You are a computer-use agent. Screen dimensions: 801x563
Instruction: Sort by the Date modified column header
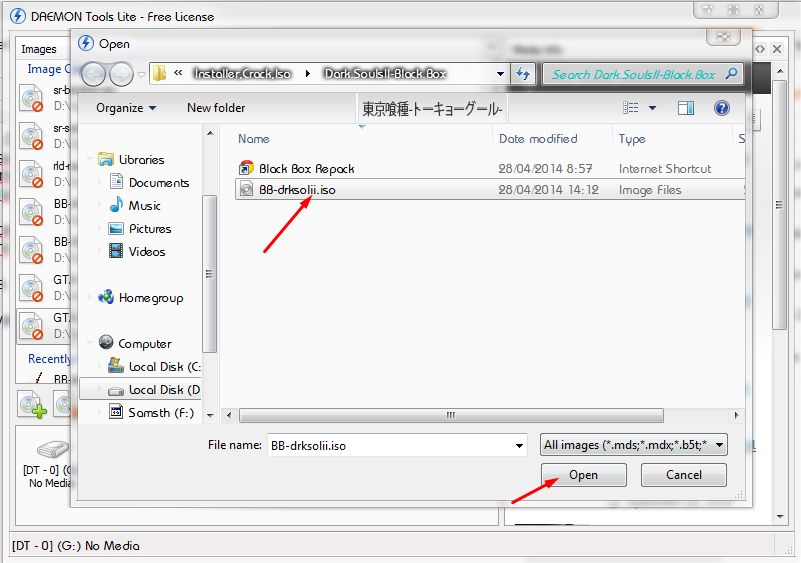[x=538, y=139]
